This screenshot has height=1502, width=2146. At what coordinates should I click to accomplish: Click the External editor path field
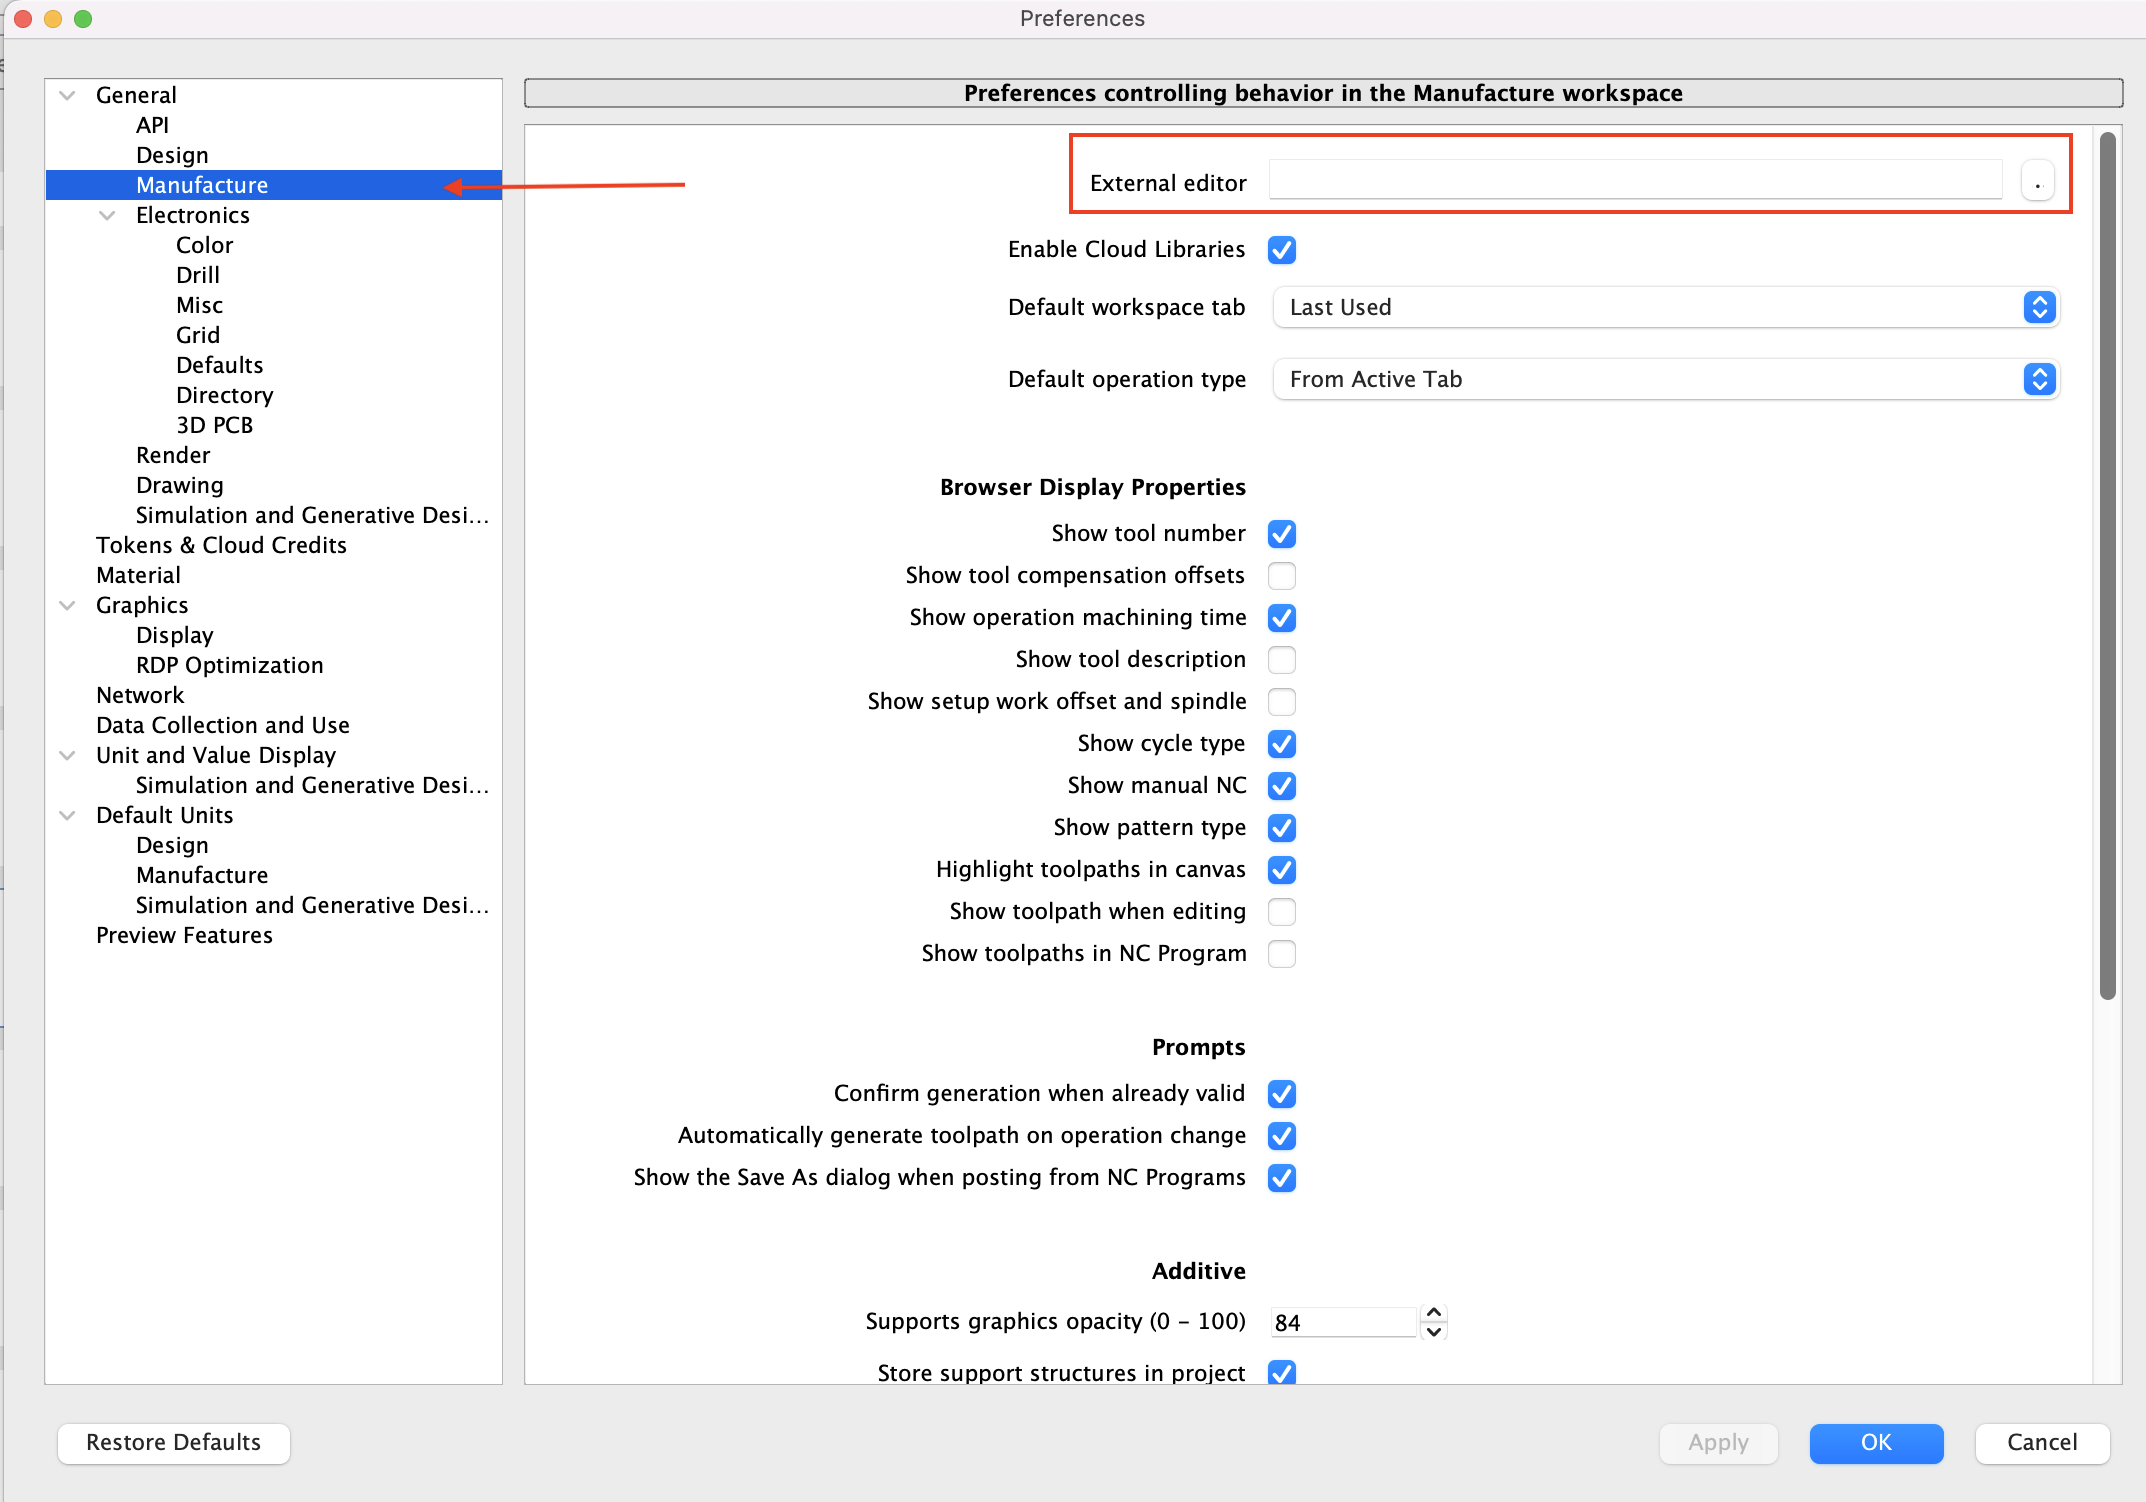(x=1635, y=182)
